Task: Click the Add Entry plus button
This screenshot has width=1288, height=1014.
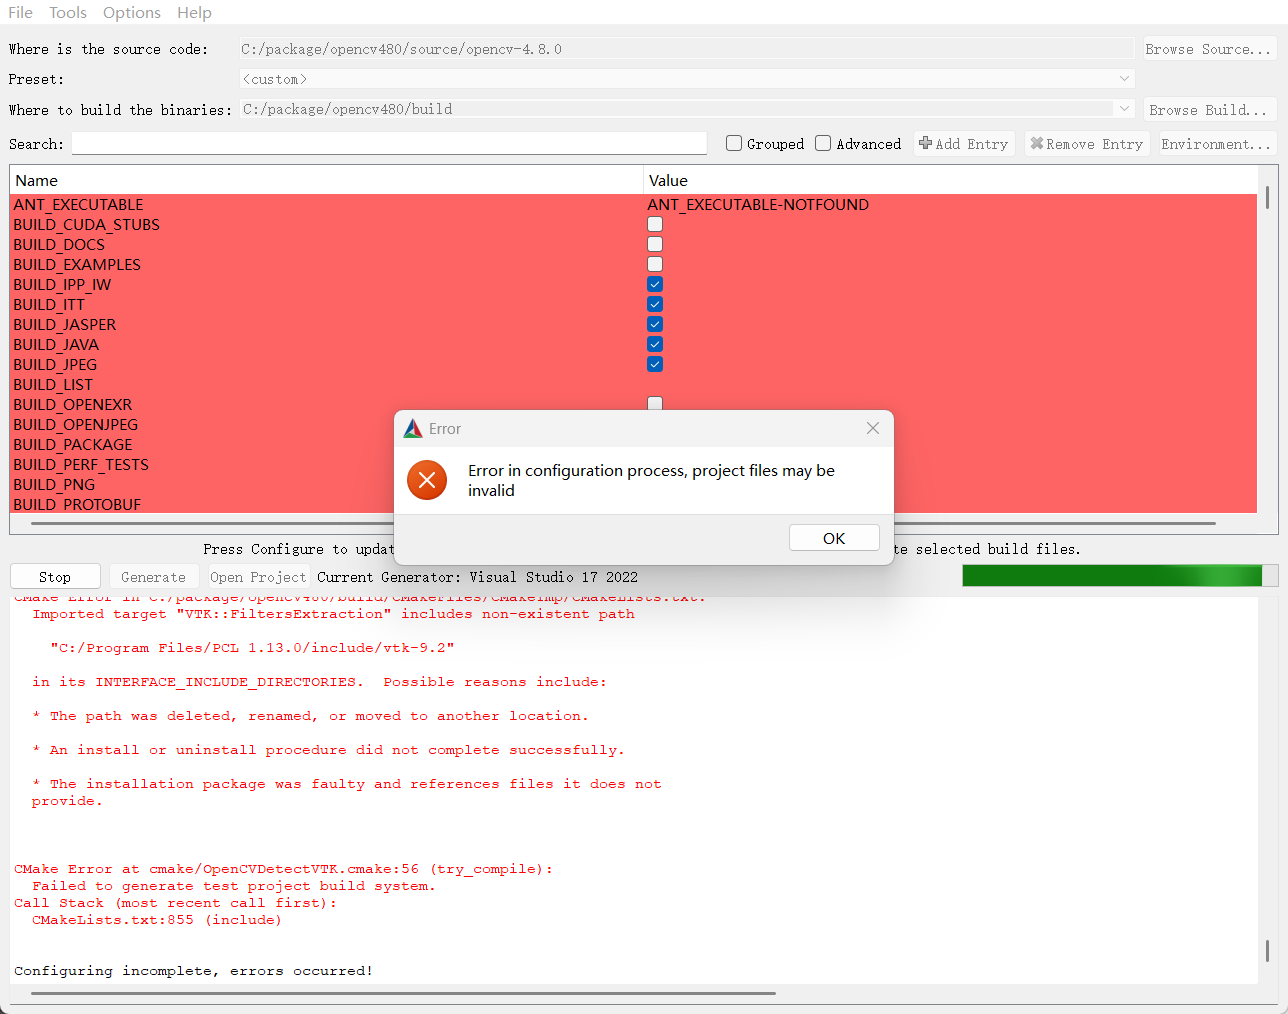Action: click(964, 144)
